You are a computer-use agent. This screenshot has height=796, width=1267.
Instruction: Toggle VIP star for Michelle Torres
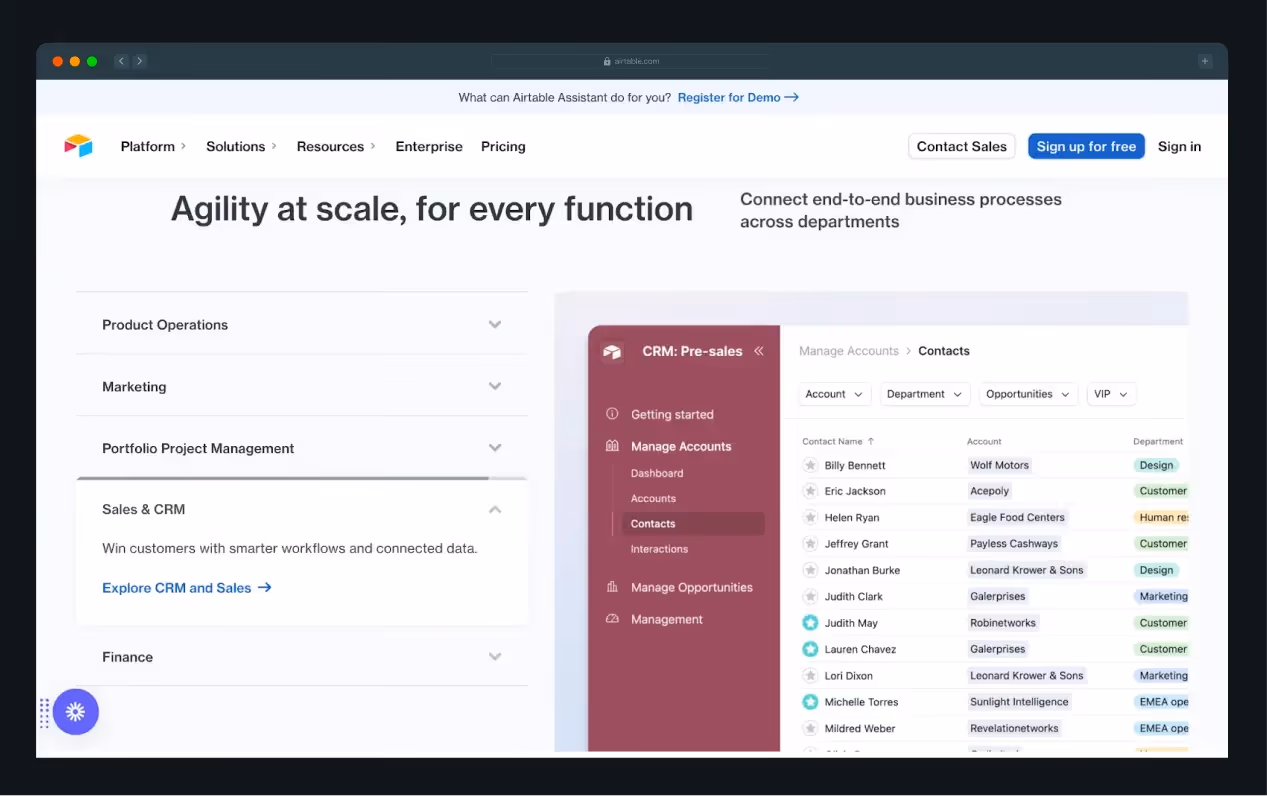(x=810, y=702)
